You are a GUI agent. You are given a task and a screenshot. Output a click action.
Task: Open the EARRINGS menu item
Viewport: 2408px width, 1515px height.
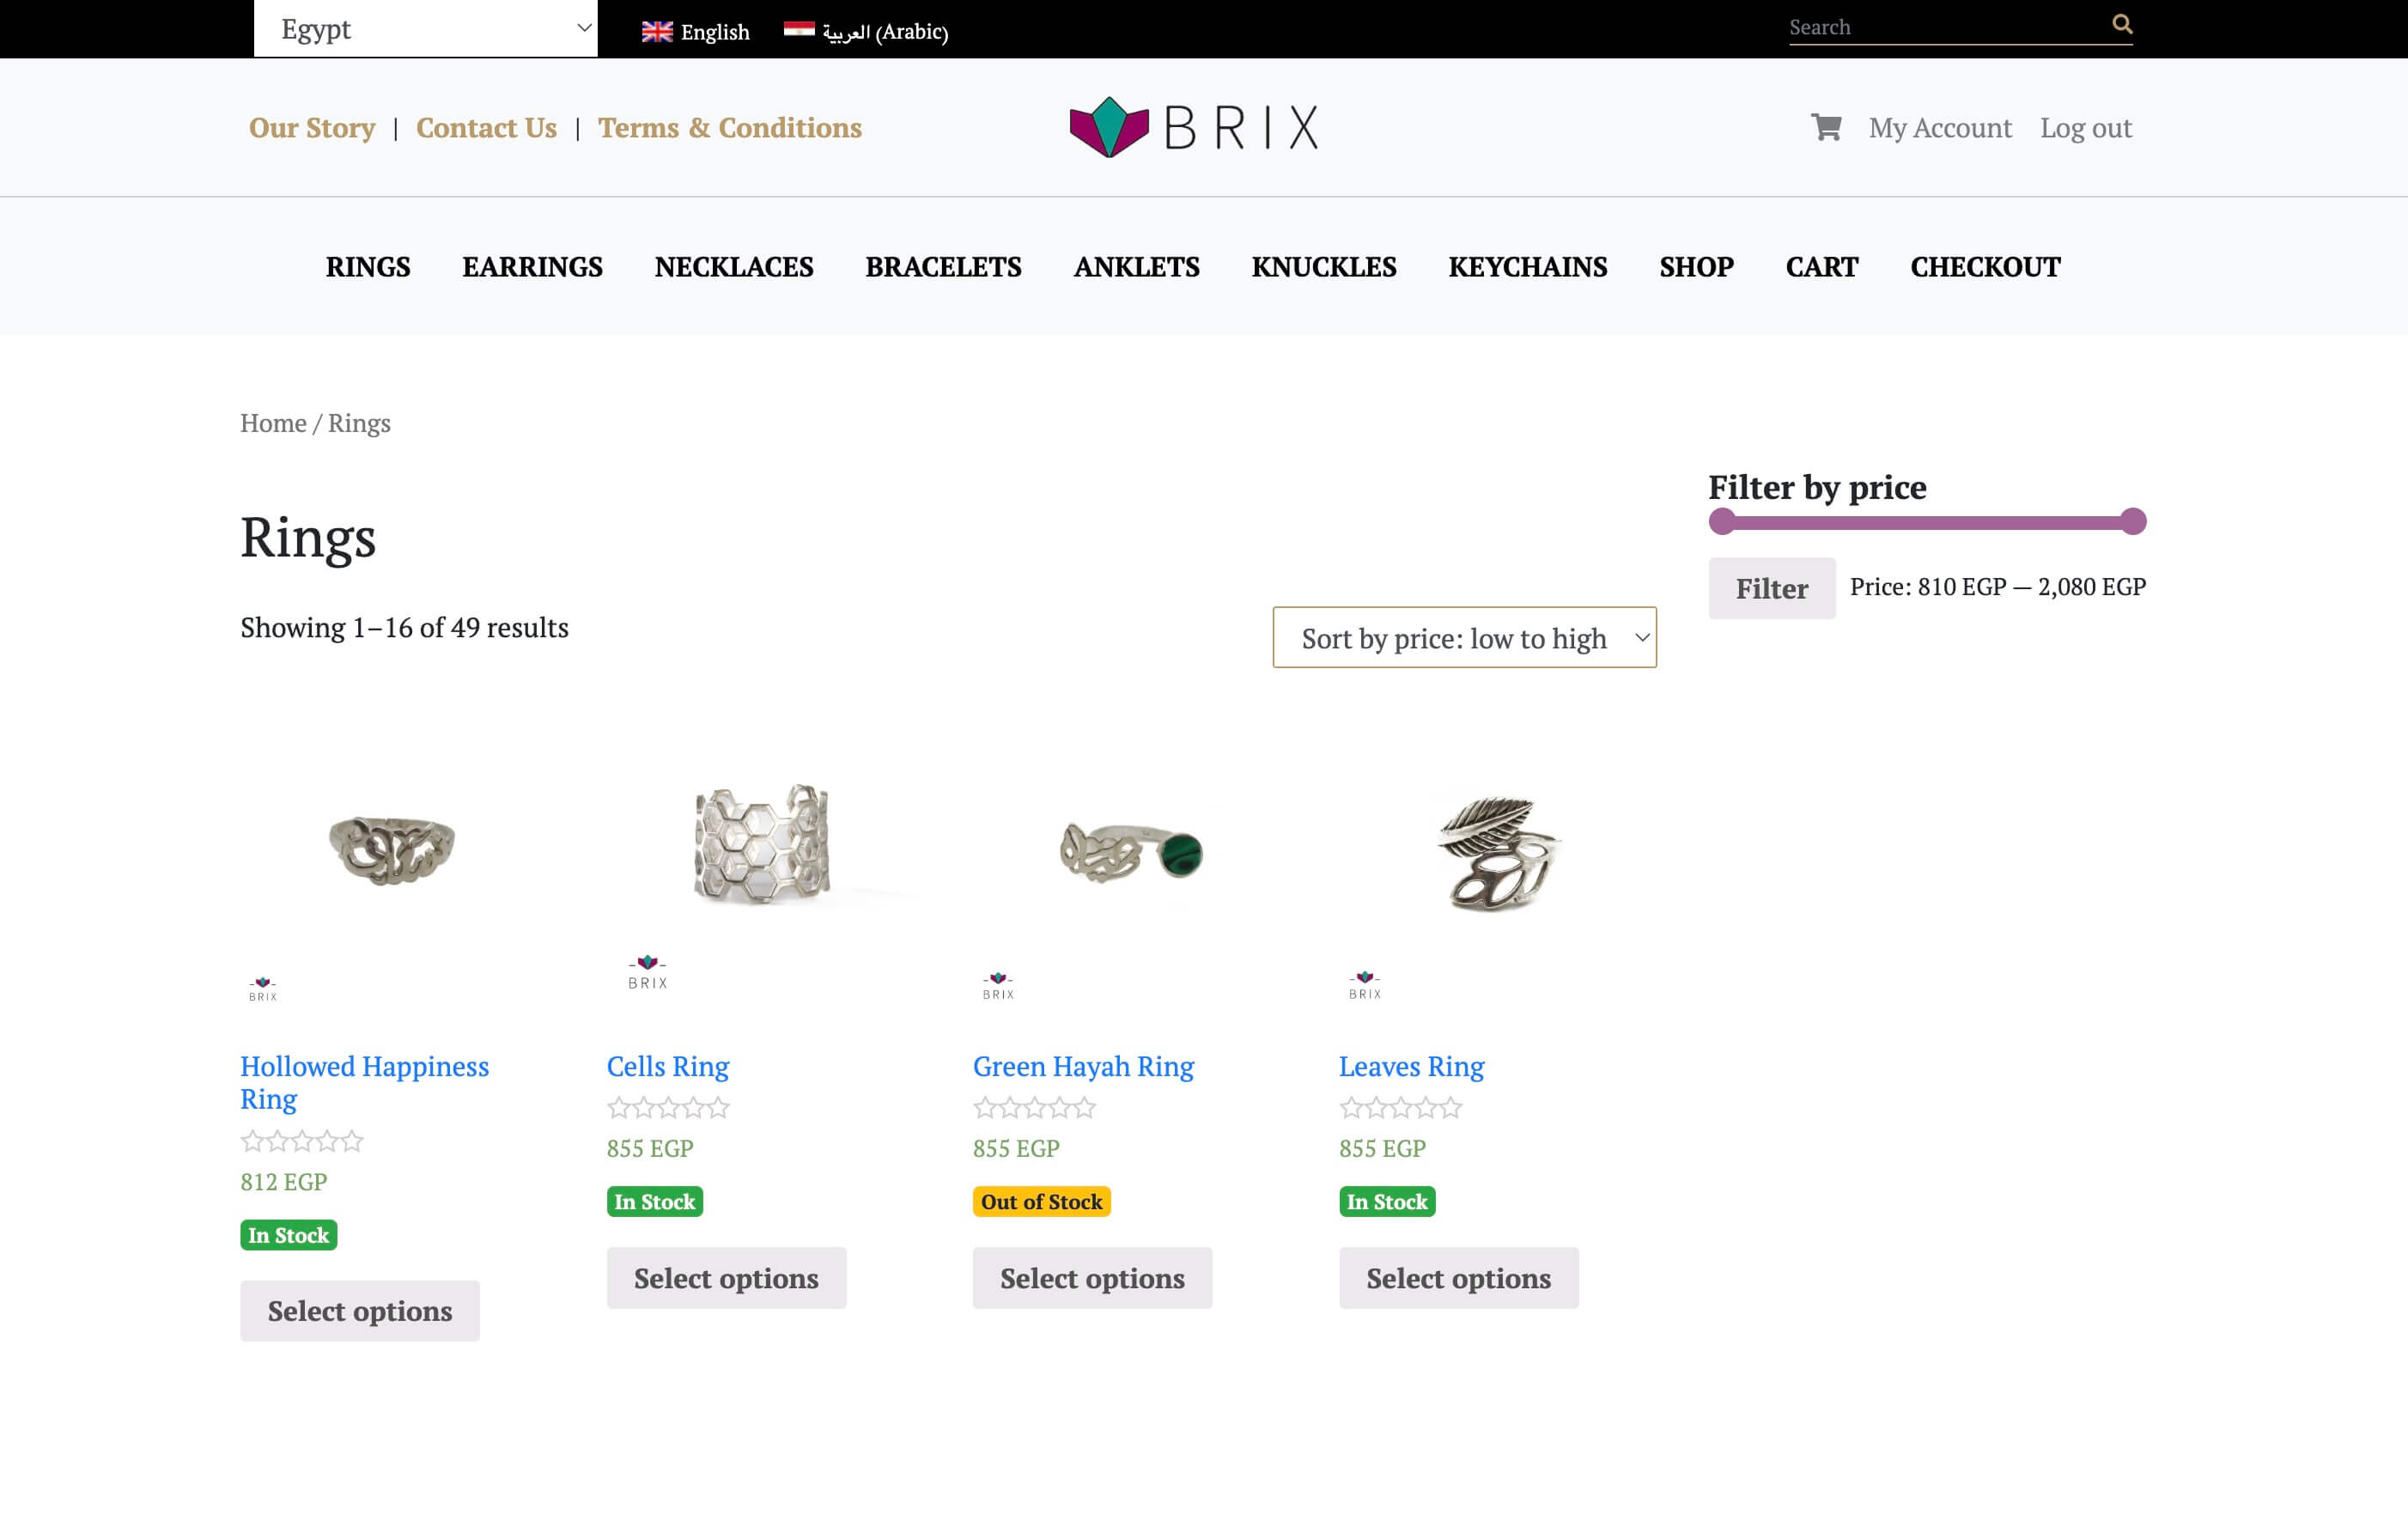(532, 267)
